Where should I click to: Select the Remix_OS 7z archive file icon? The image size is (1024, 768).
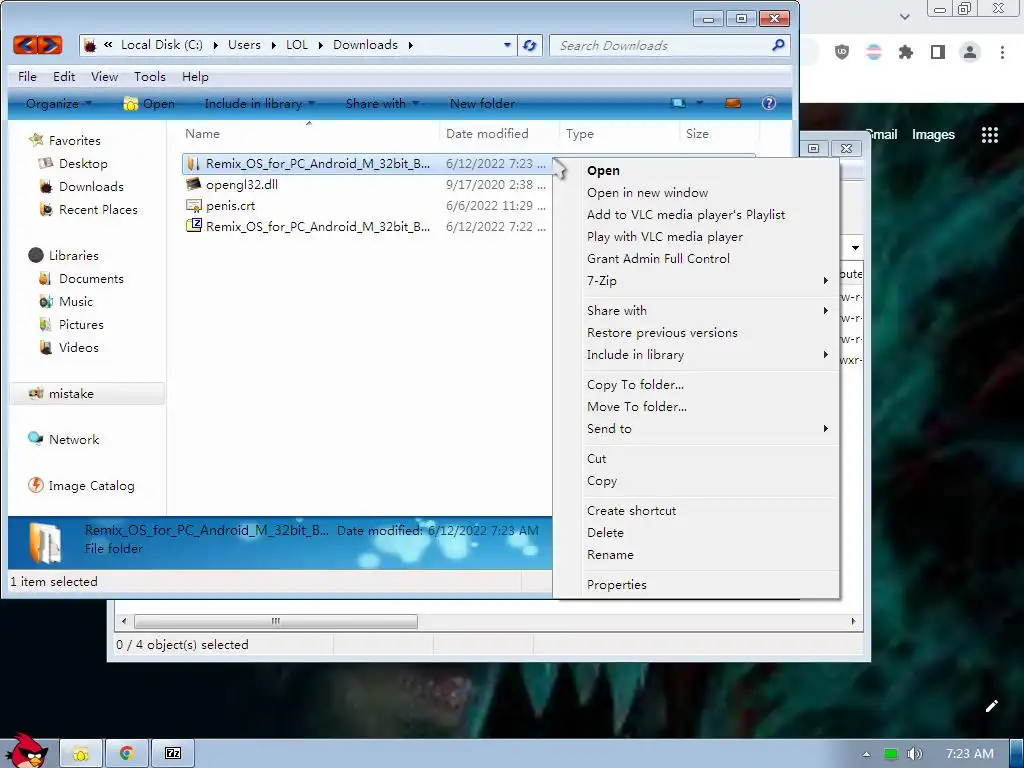[193, 226]
